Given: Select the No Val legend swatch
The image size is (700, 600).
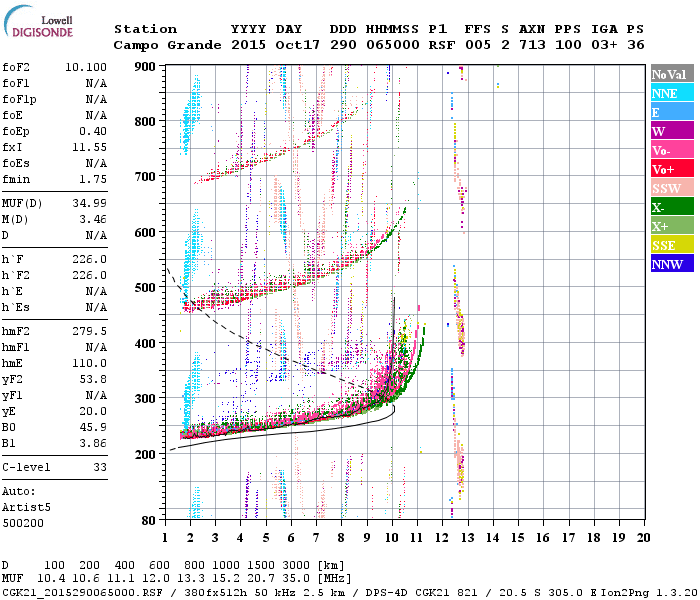Looking at the screenshot, I should (672, 74).
